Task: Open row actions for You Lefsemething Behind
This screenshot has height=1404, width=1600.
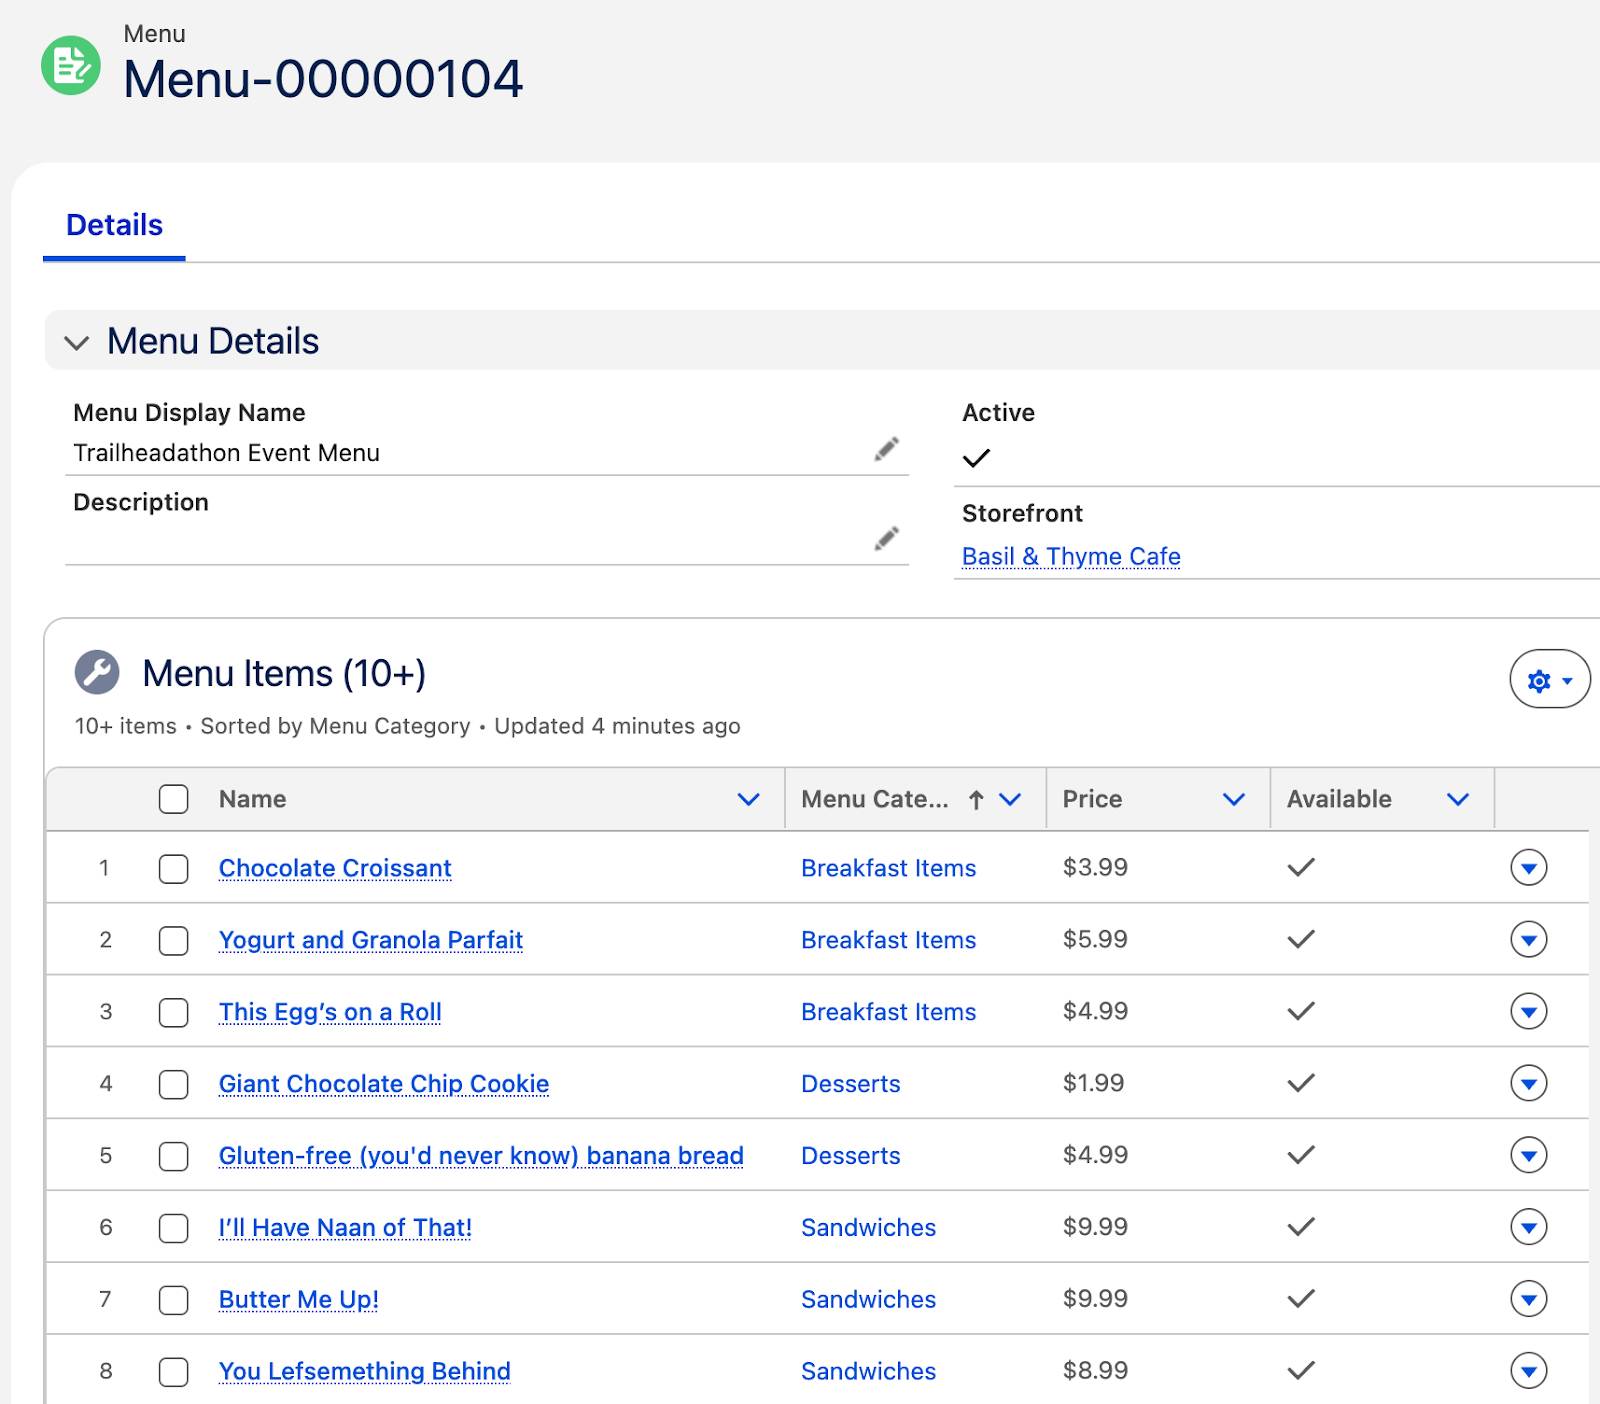Action: point(1529,1371)
